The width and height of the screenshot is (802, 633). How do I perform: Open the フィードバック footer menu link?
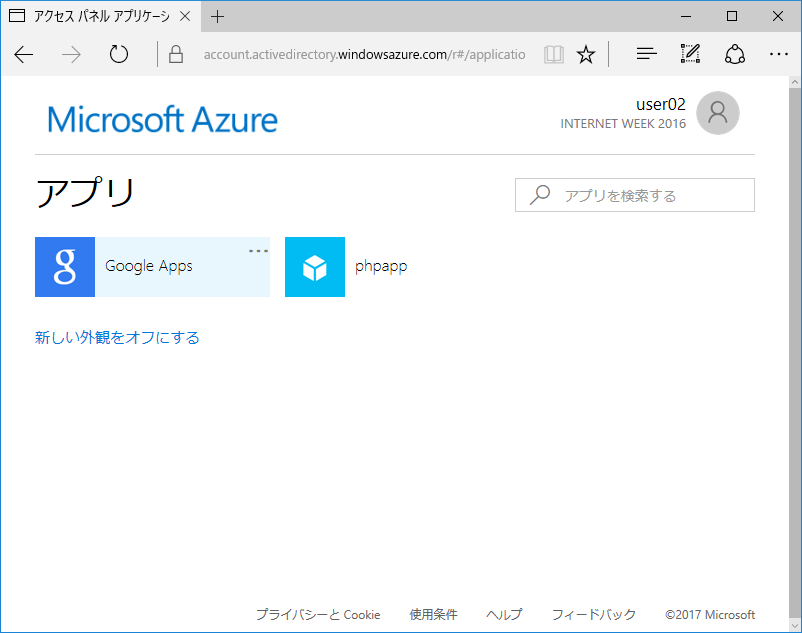pyautogui.click(x=593, y=614)
